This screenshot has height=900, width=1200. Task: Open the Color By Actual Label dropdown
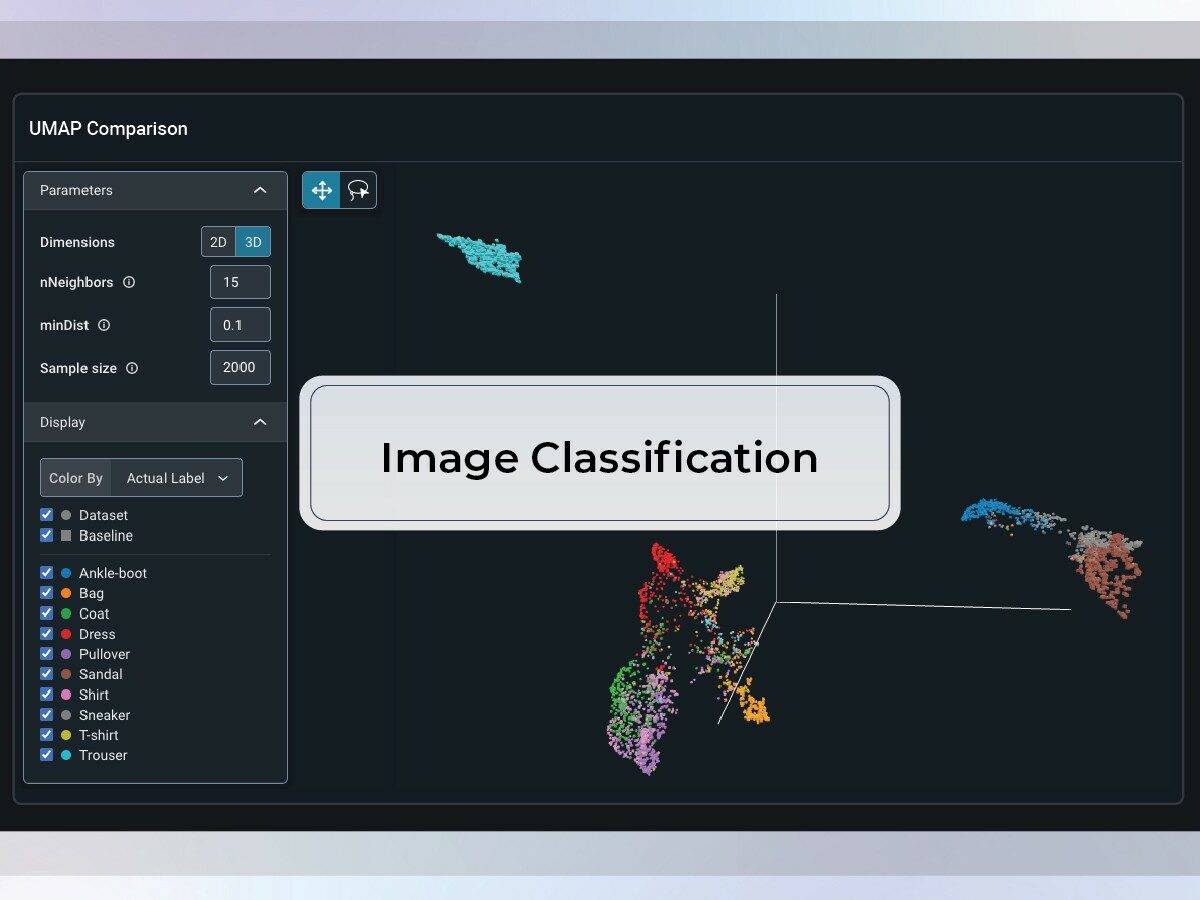(x=177, y=478)
